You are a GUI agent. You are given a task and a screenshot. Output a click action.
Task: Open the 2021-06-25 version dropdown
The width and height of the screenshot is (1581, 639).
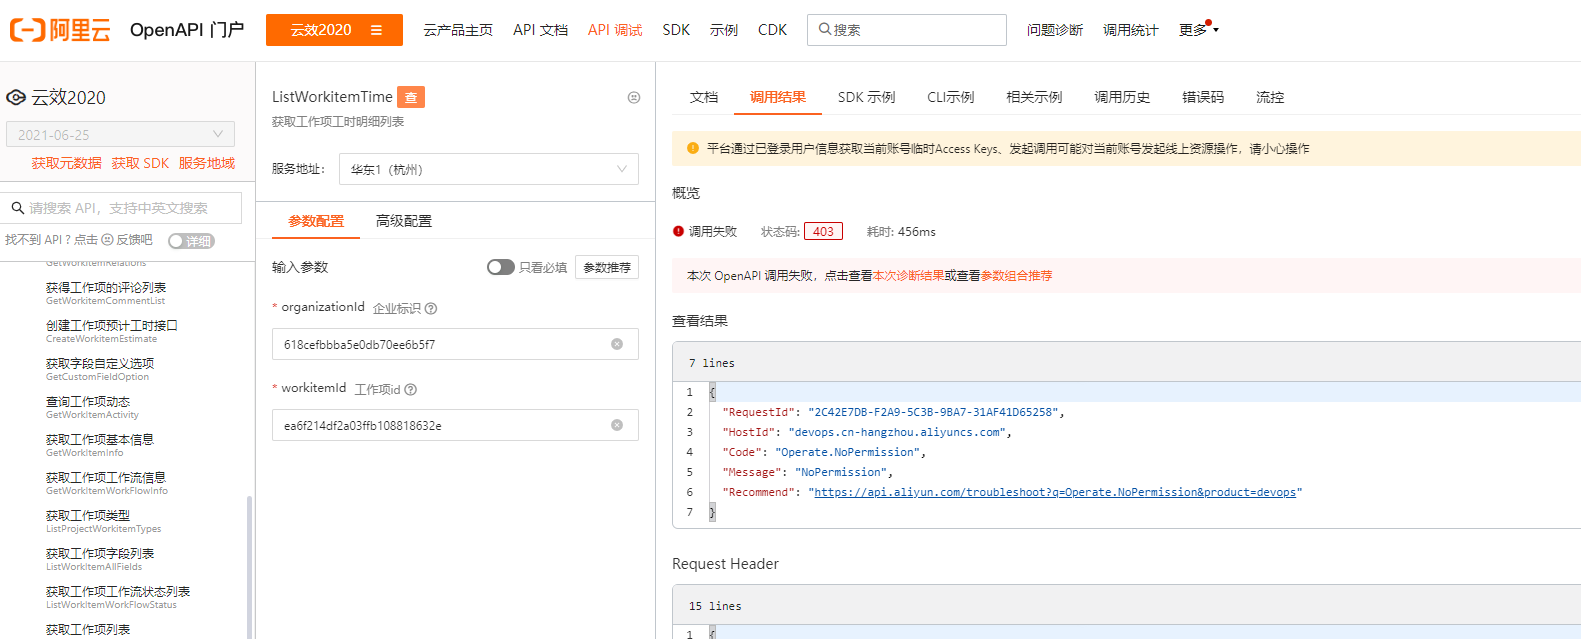(x=120, y=134)
